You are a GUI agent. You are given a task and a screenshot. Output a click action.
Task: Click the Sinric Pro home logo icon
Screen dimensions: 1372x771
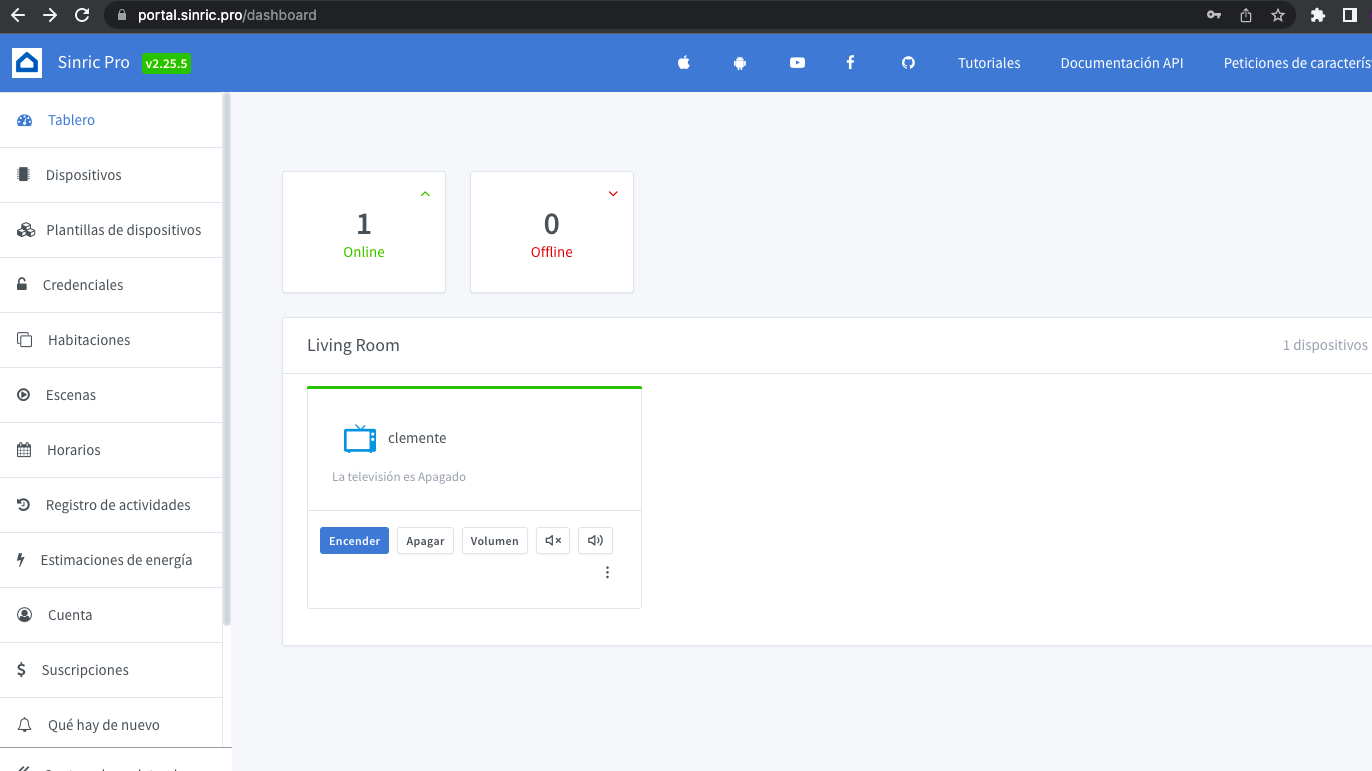tap(27, 63)
